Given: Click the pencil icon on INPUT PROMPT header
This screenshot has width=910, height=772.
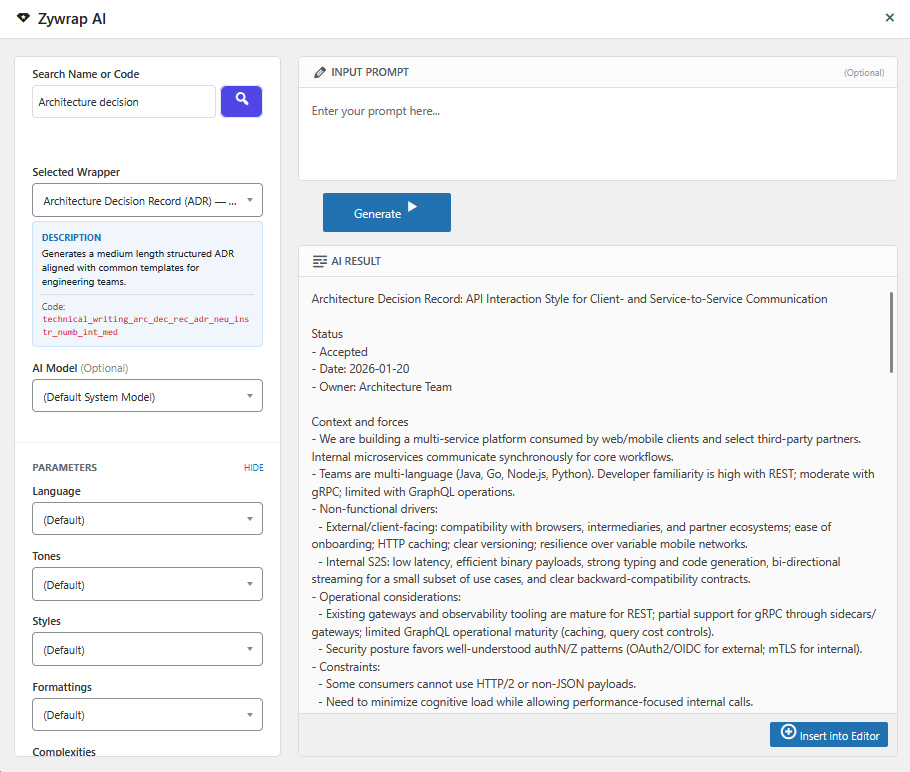Looking at the screenshot, I should 319,71.
